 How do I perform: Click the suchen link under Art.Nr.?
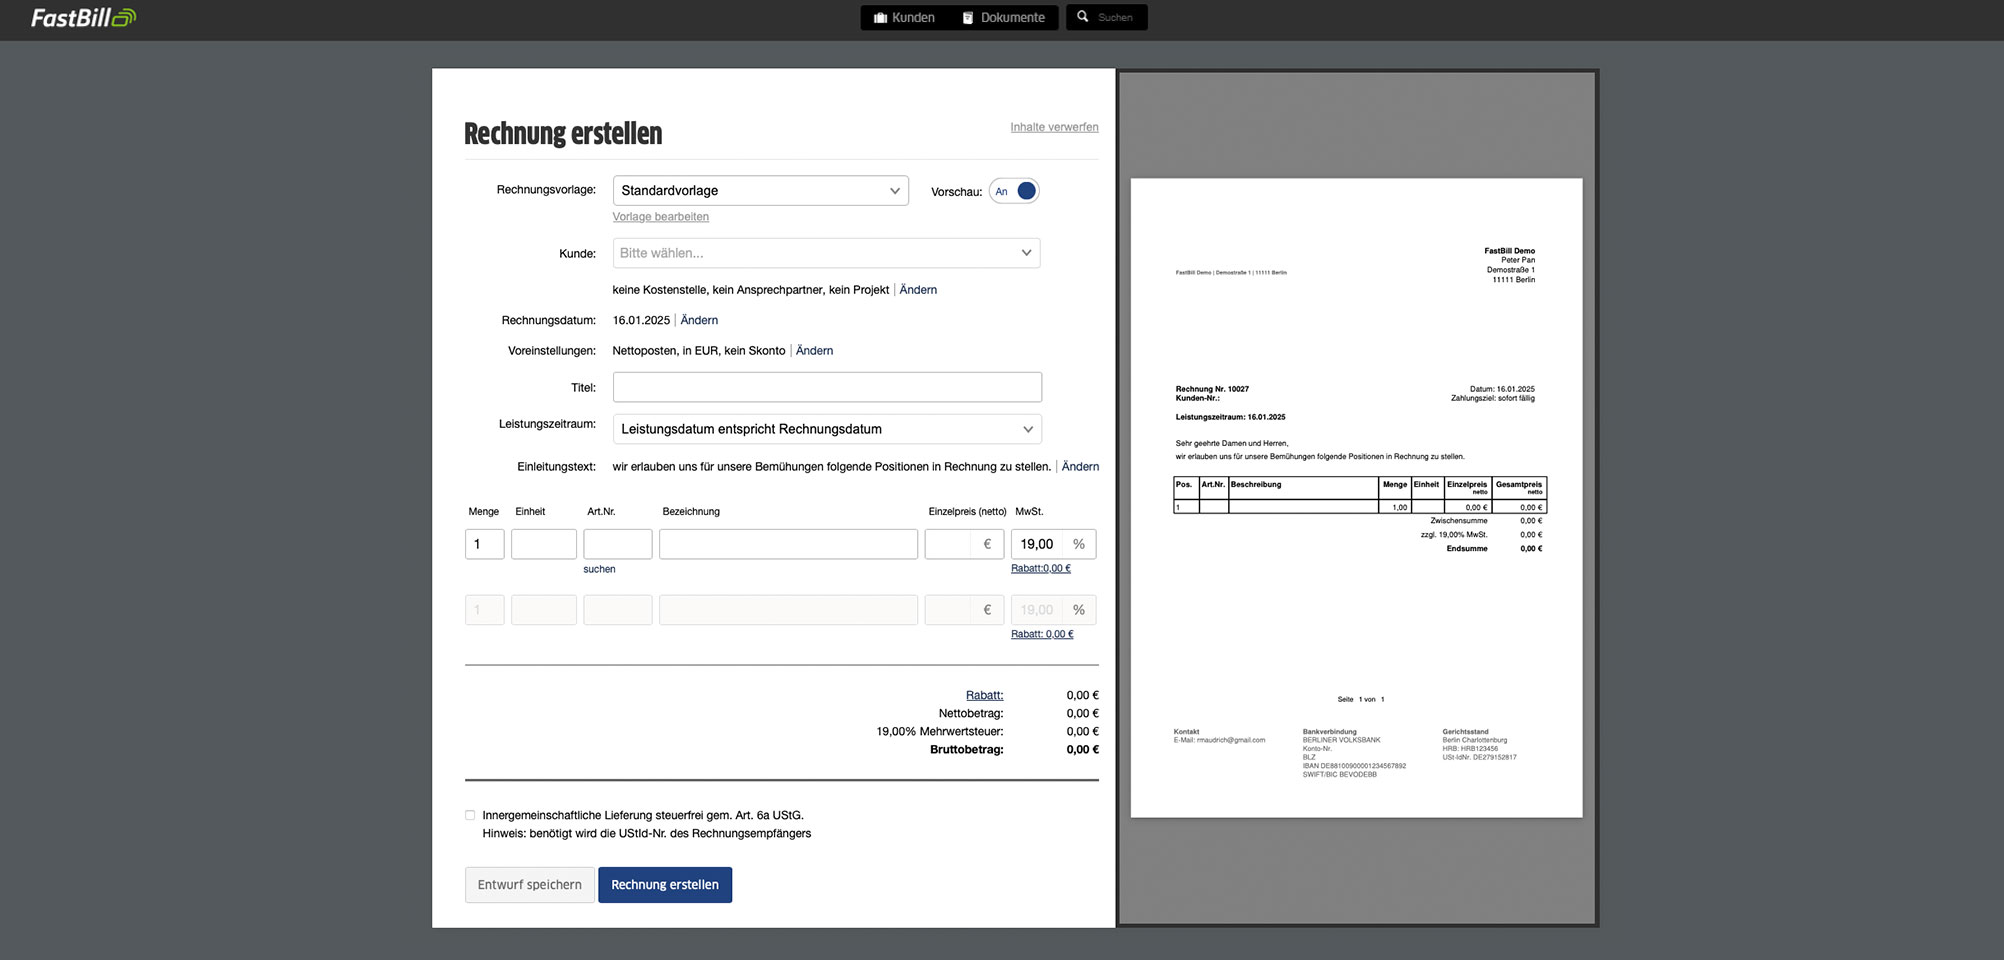click(599, 569)
